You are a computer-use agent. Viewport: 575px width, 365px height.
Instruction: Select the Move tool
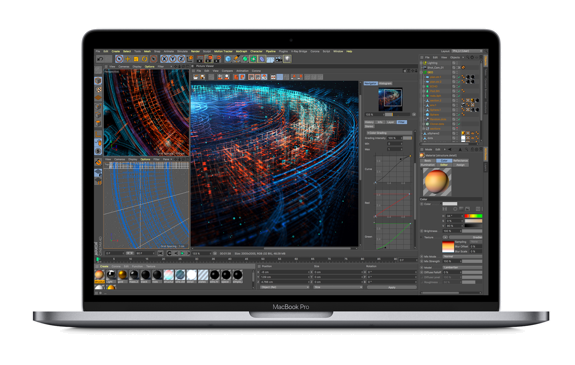coord(128,59)
